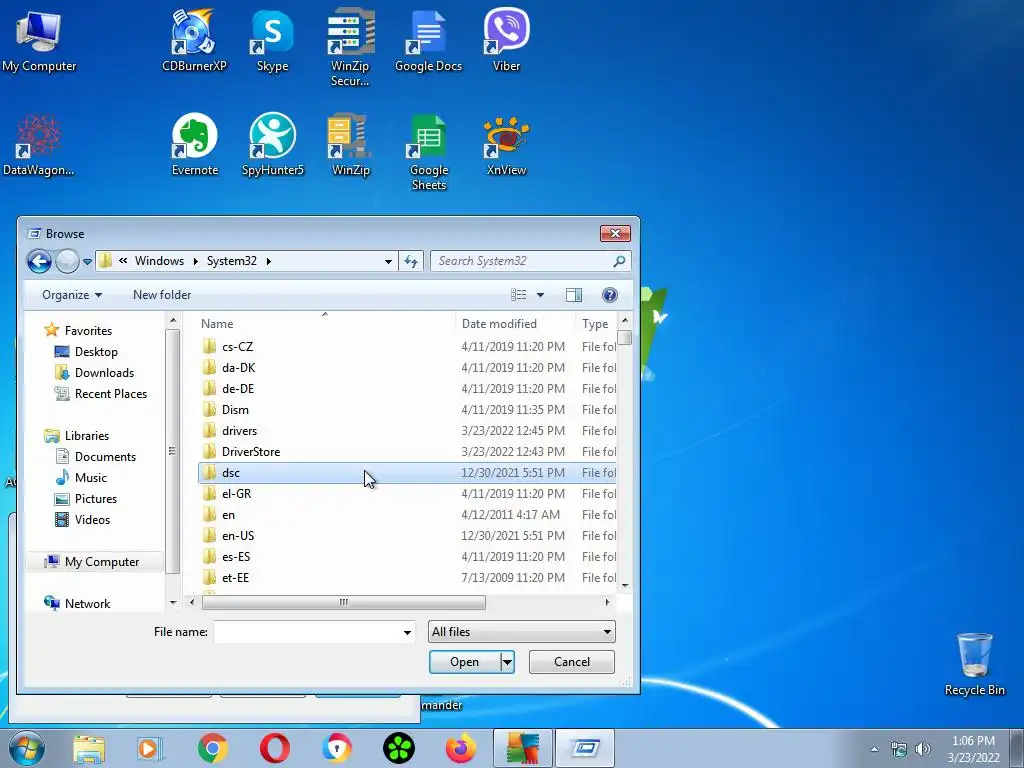Open the media player taskbar icon
Image resolution: width=1024 pixels, height=768 pixels.
click(x=151, y=748)
